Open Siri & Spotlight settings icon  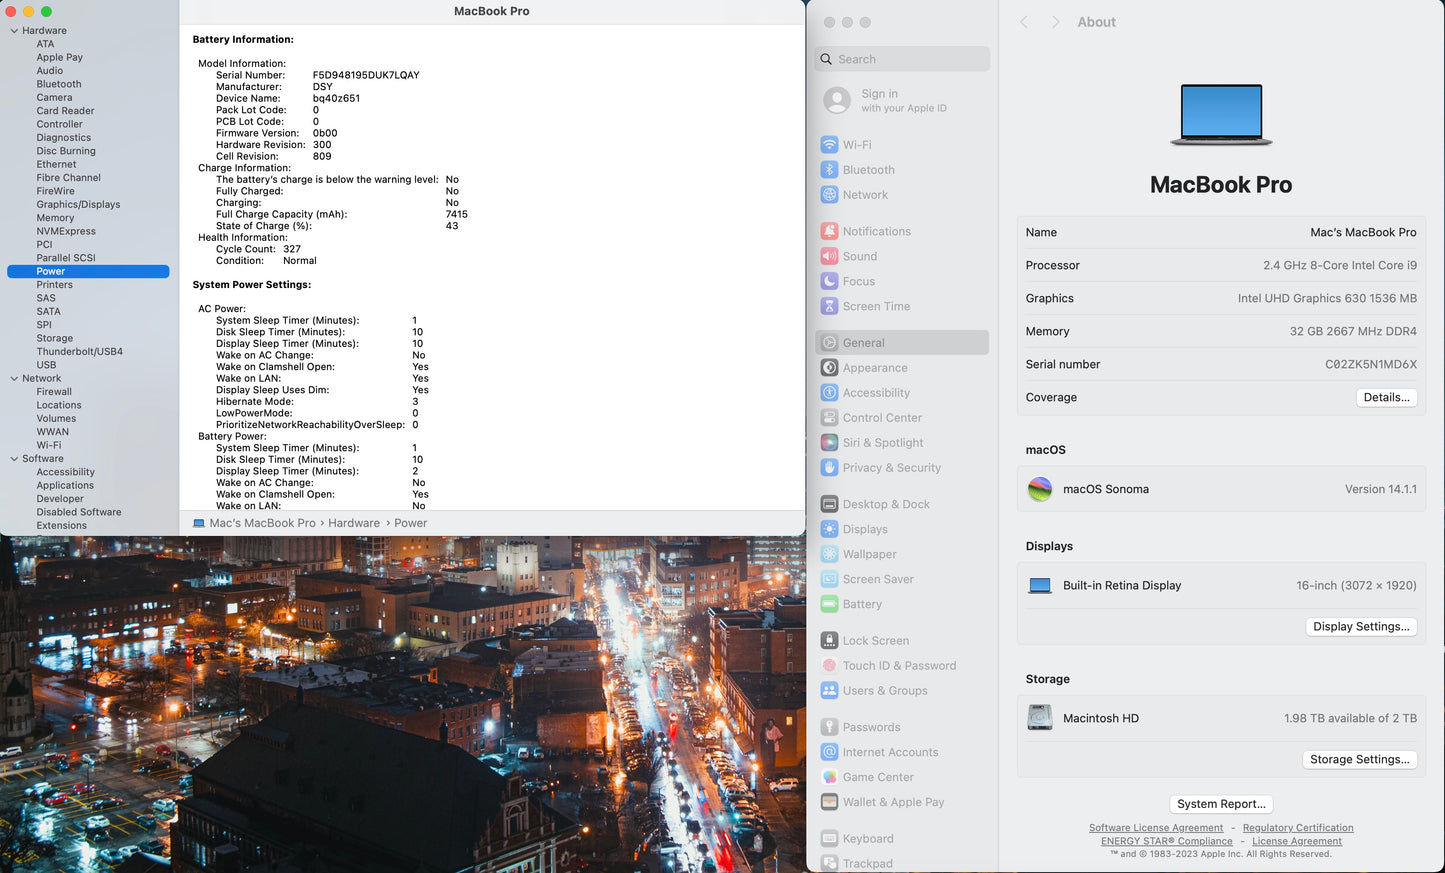point(829,443)
